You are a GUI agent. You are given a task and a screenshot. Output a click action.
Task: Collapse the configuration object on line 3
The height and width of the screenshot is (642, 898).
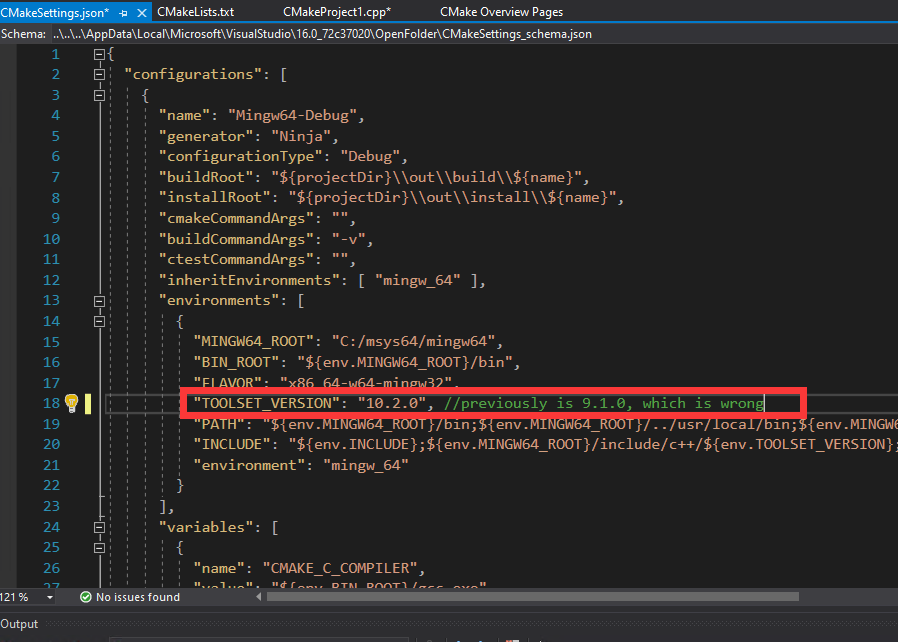coord(99,95)
